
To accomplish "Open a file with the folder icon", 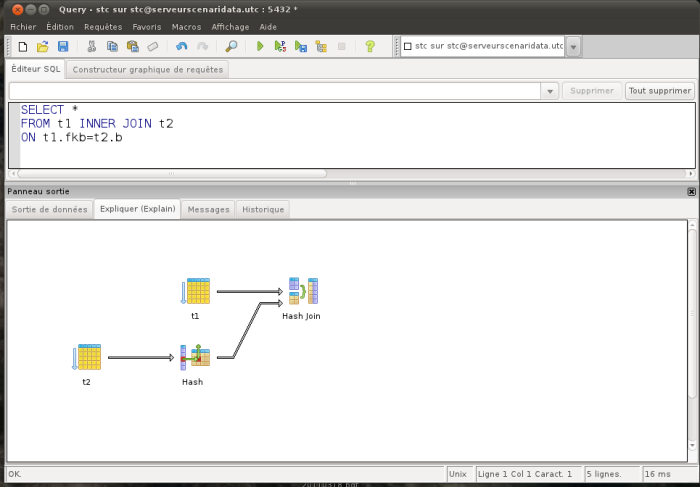I will pos(43,46).
